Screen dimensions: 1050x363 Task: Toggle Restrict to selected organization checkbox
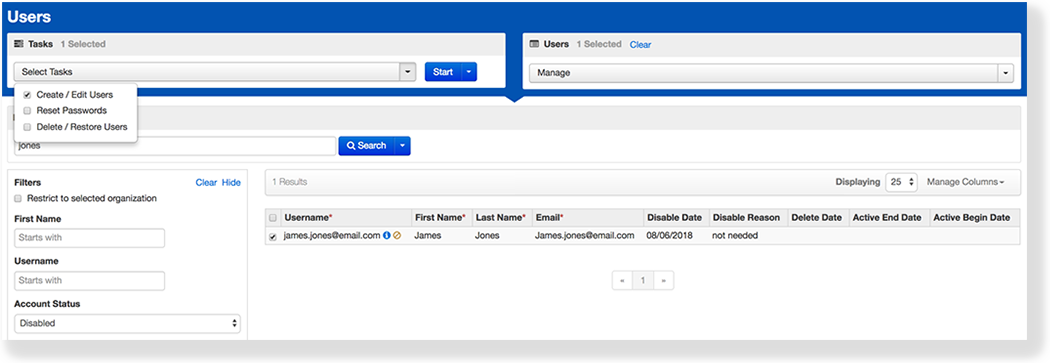click(x=18, y=199)
